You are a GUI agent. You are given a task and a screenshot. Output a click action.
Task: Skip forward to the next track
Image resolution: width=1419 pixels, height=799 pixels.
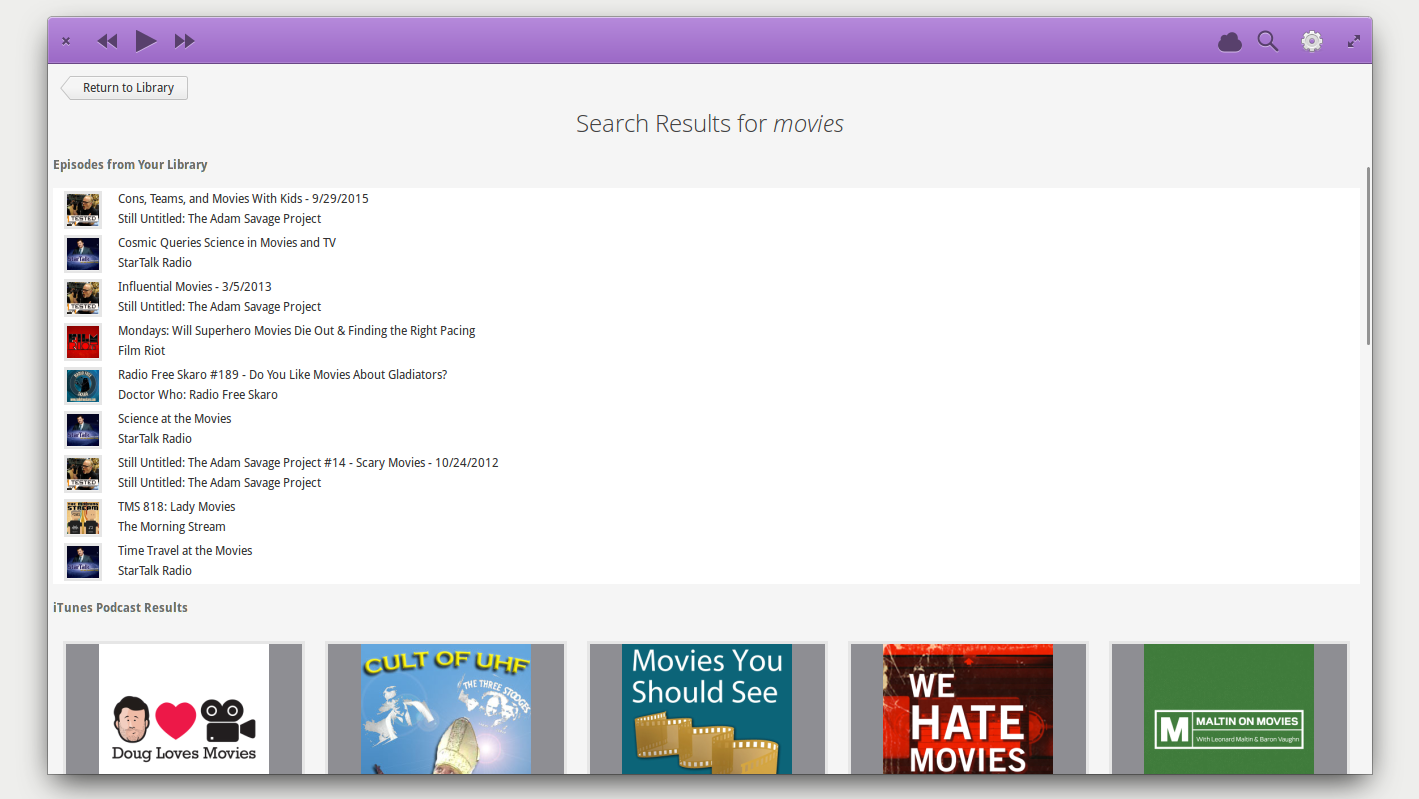pos(185,40)
